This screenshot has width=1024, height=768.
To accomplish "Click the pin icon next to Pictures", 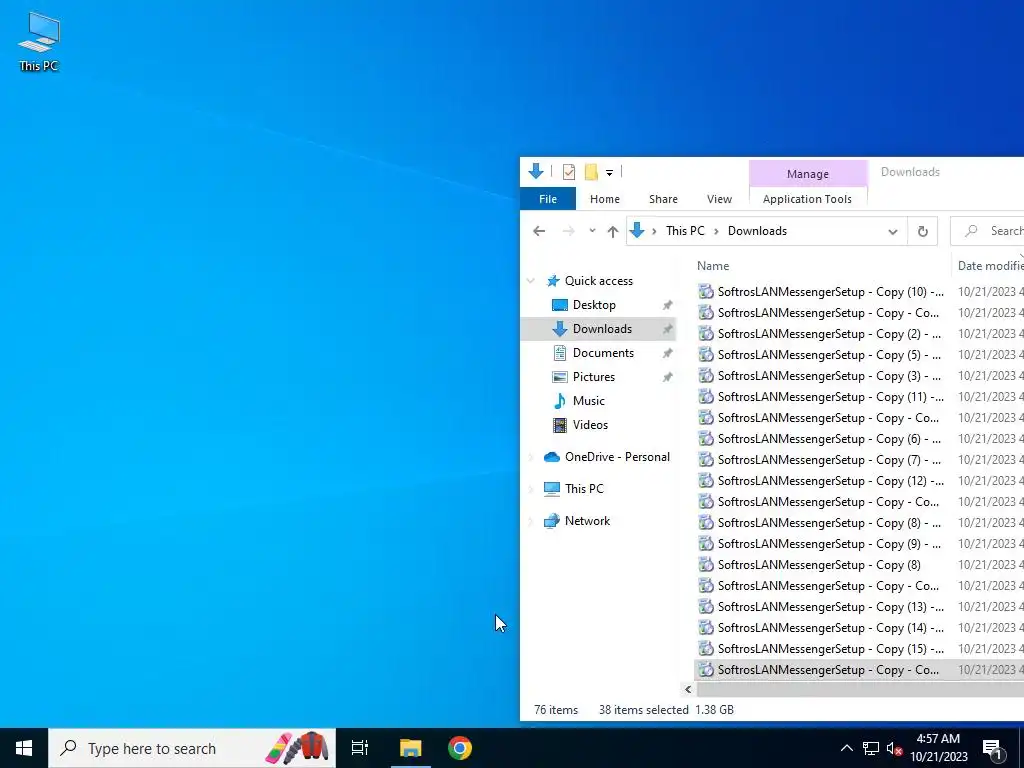I will [667, 377].
